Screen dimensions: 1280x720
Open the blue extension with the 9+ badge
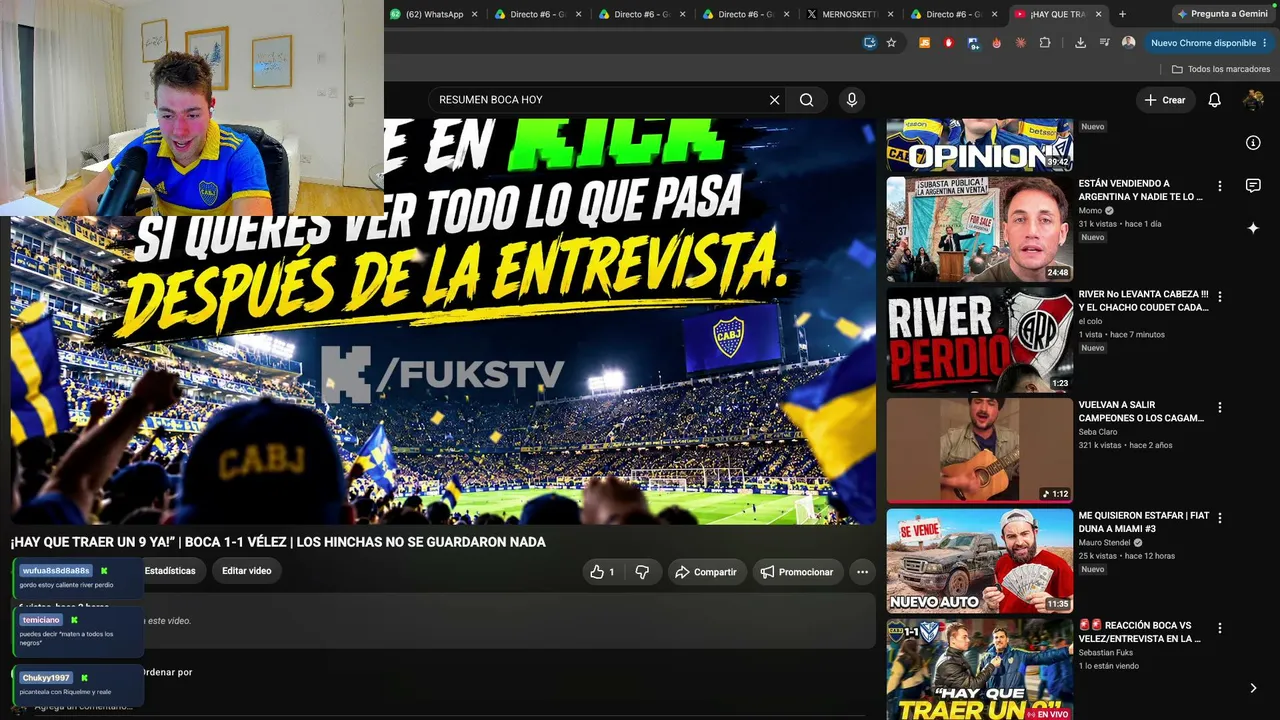[x=973, y=43]
